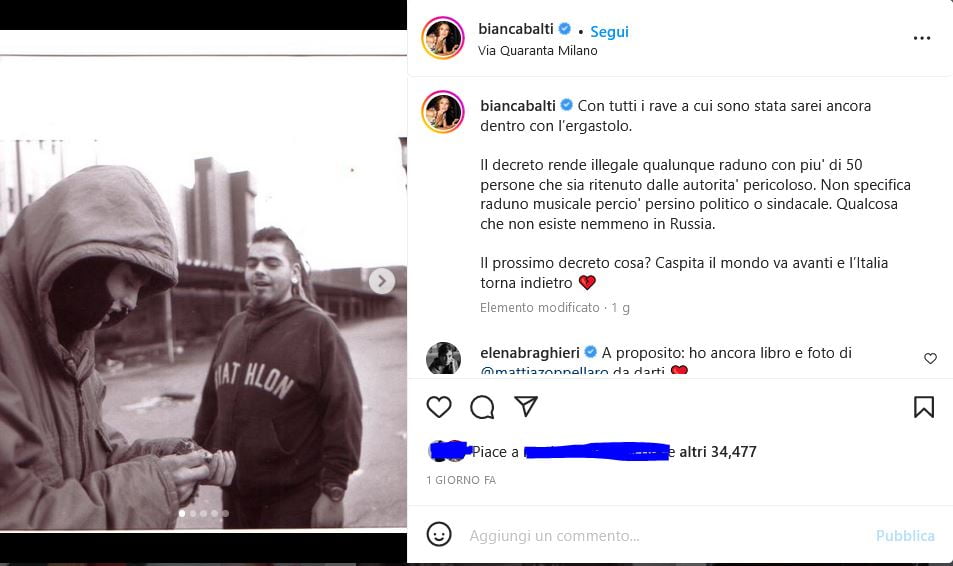The image size is (953, 566).
Task: Click the Pubblica post button
Action: 904,536
